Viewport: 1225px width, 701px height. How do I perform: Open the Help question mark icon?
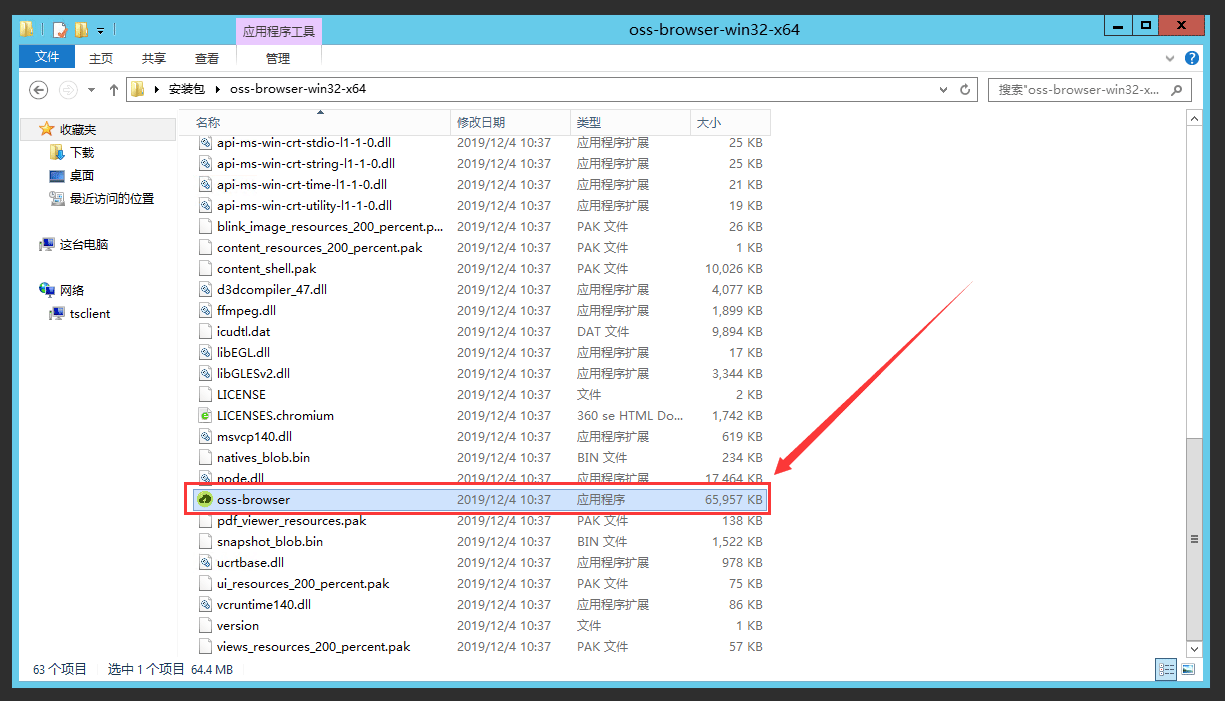coord(1192,58)
